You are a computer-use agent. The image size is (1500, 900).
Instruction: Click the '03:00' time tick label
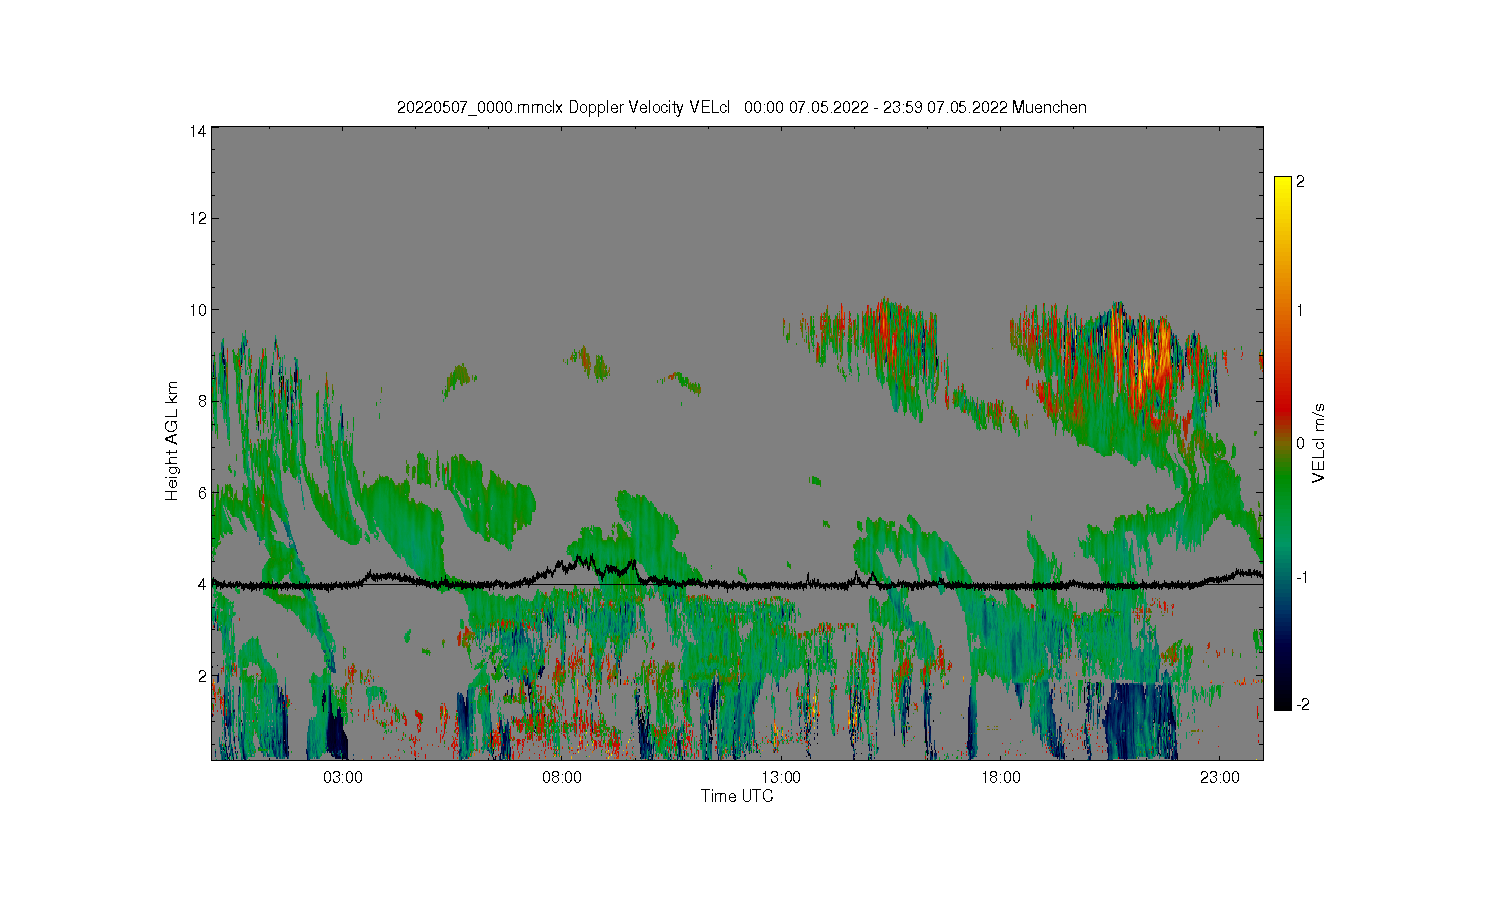(x=343, y=778)
